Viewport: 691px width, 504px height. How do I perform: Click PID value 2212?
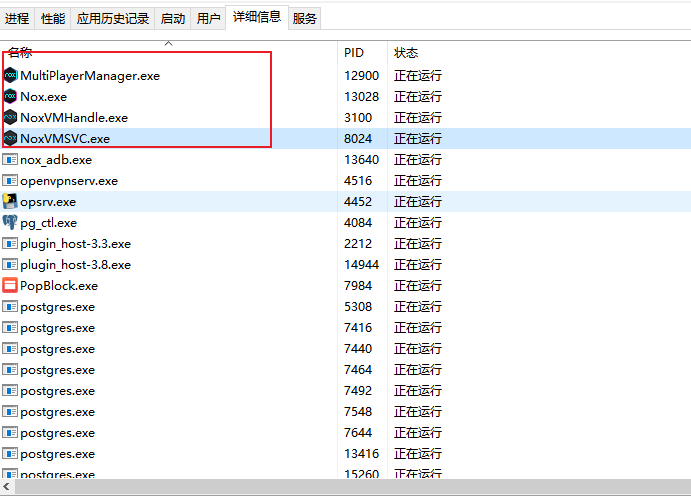tap(358, 244)
